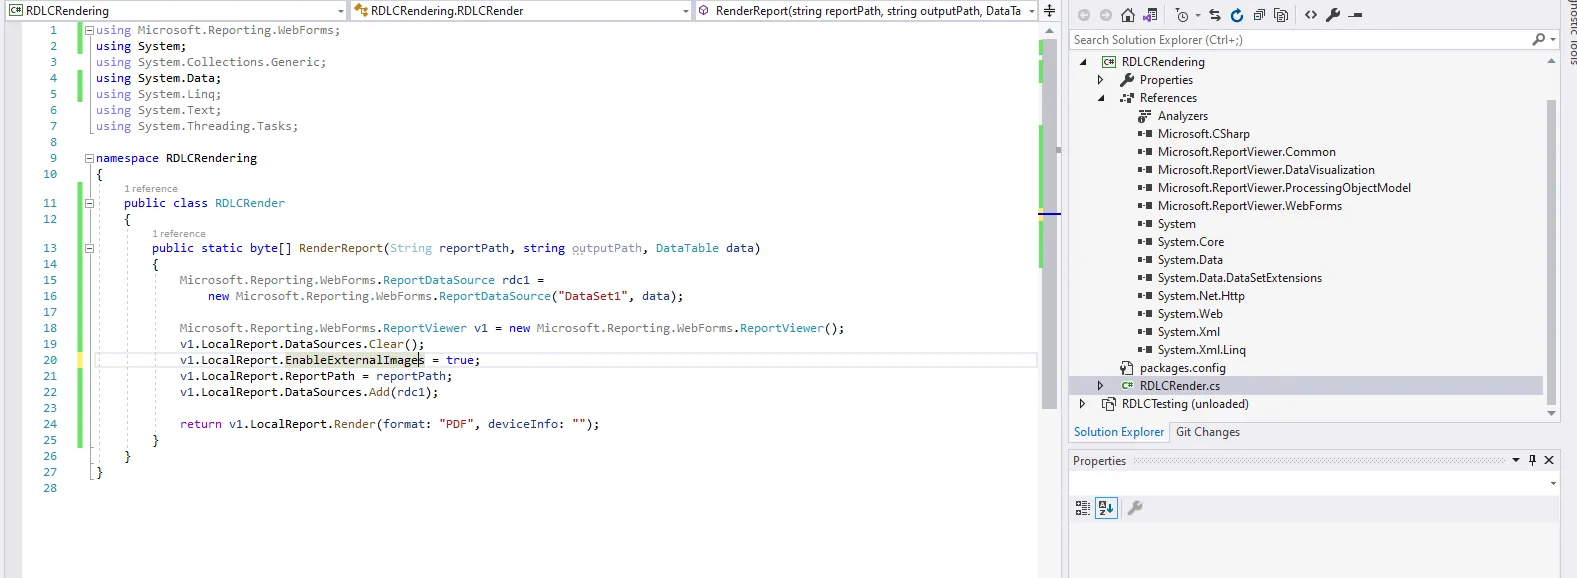1577x578 pixels.
Task: Click the editor scrollbar up arrow
Action: coord(1049,31)
